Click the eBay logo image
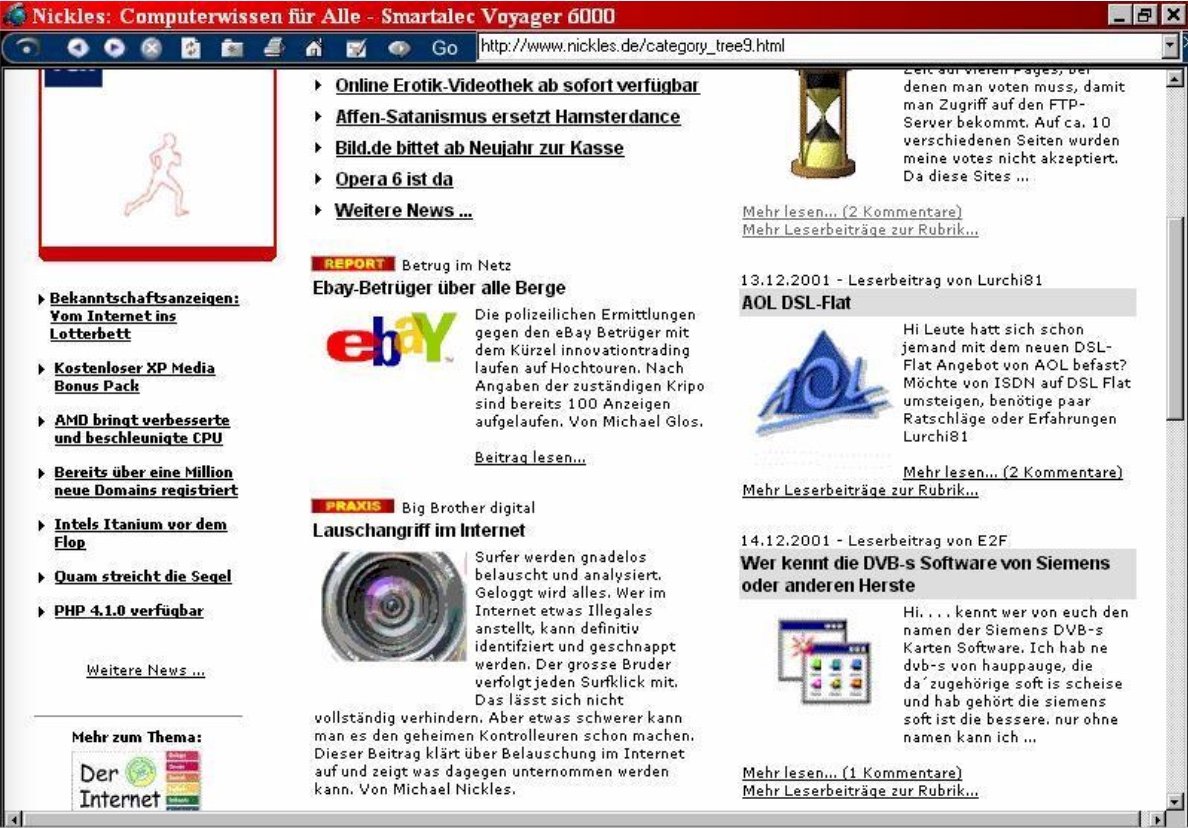Image resolution: width=1188 pixels, height=828 pixels. [x=391, y=338]
